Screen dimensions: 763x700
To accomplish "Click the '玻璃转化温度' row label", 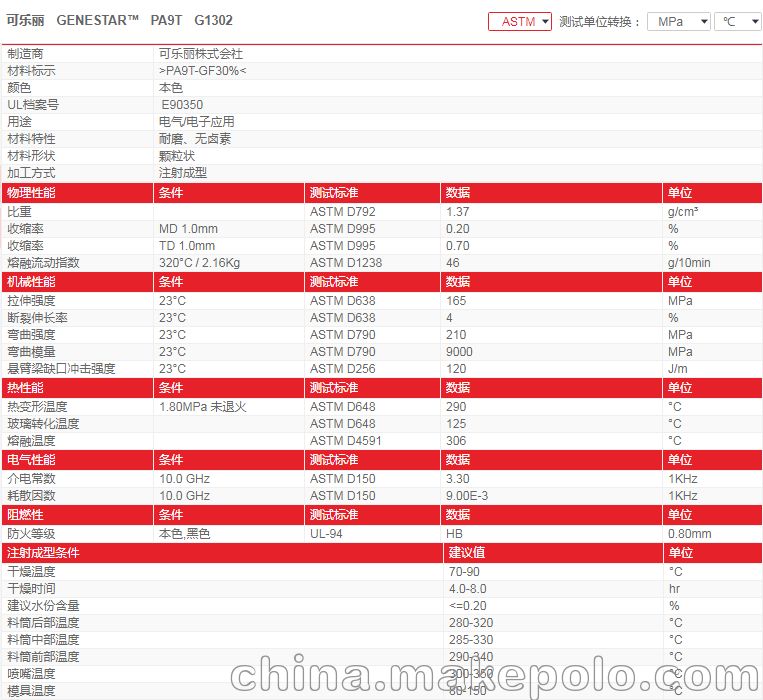I will pyautogui.click(x=43, y=424).
